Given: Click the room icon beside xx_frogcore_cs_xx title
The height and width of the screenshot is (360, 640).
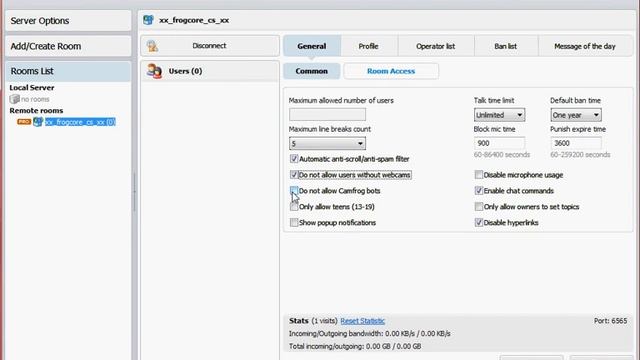Looking at the screenshot, I should [x=148, y=20].
